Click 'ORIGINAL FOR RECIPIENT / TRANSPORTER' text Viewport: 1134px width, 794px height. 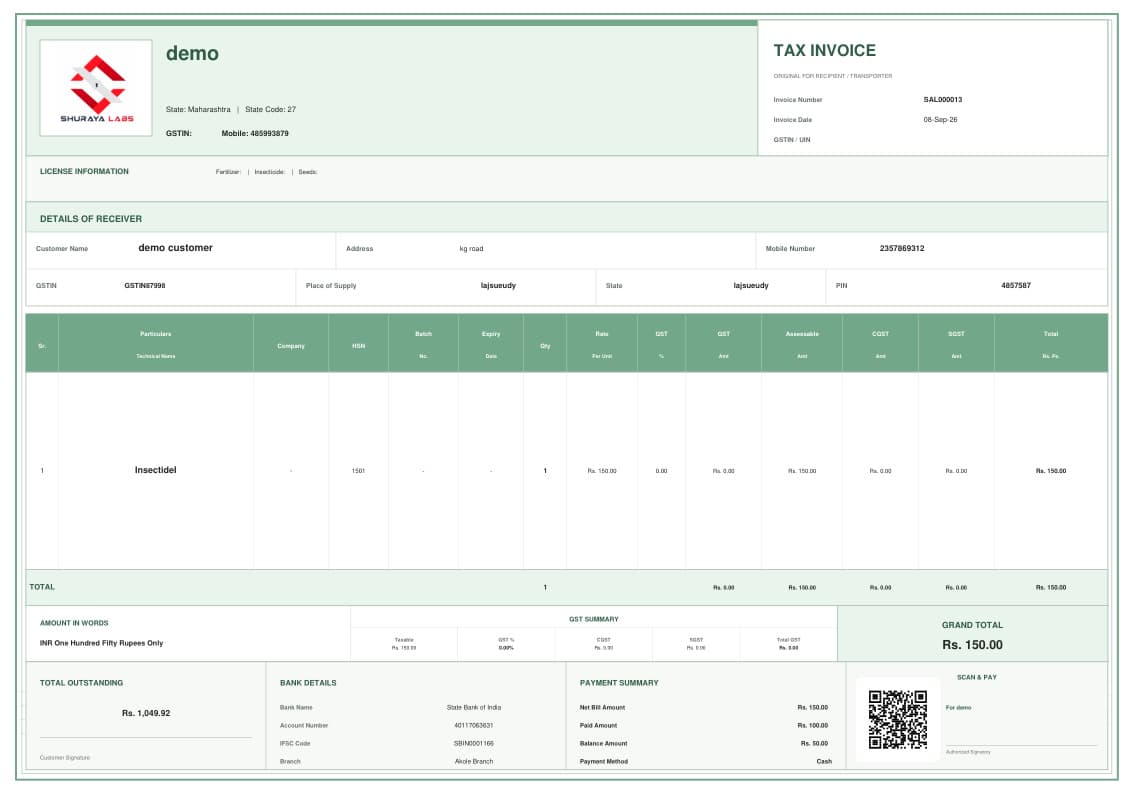[x=832, y=76]
